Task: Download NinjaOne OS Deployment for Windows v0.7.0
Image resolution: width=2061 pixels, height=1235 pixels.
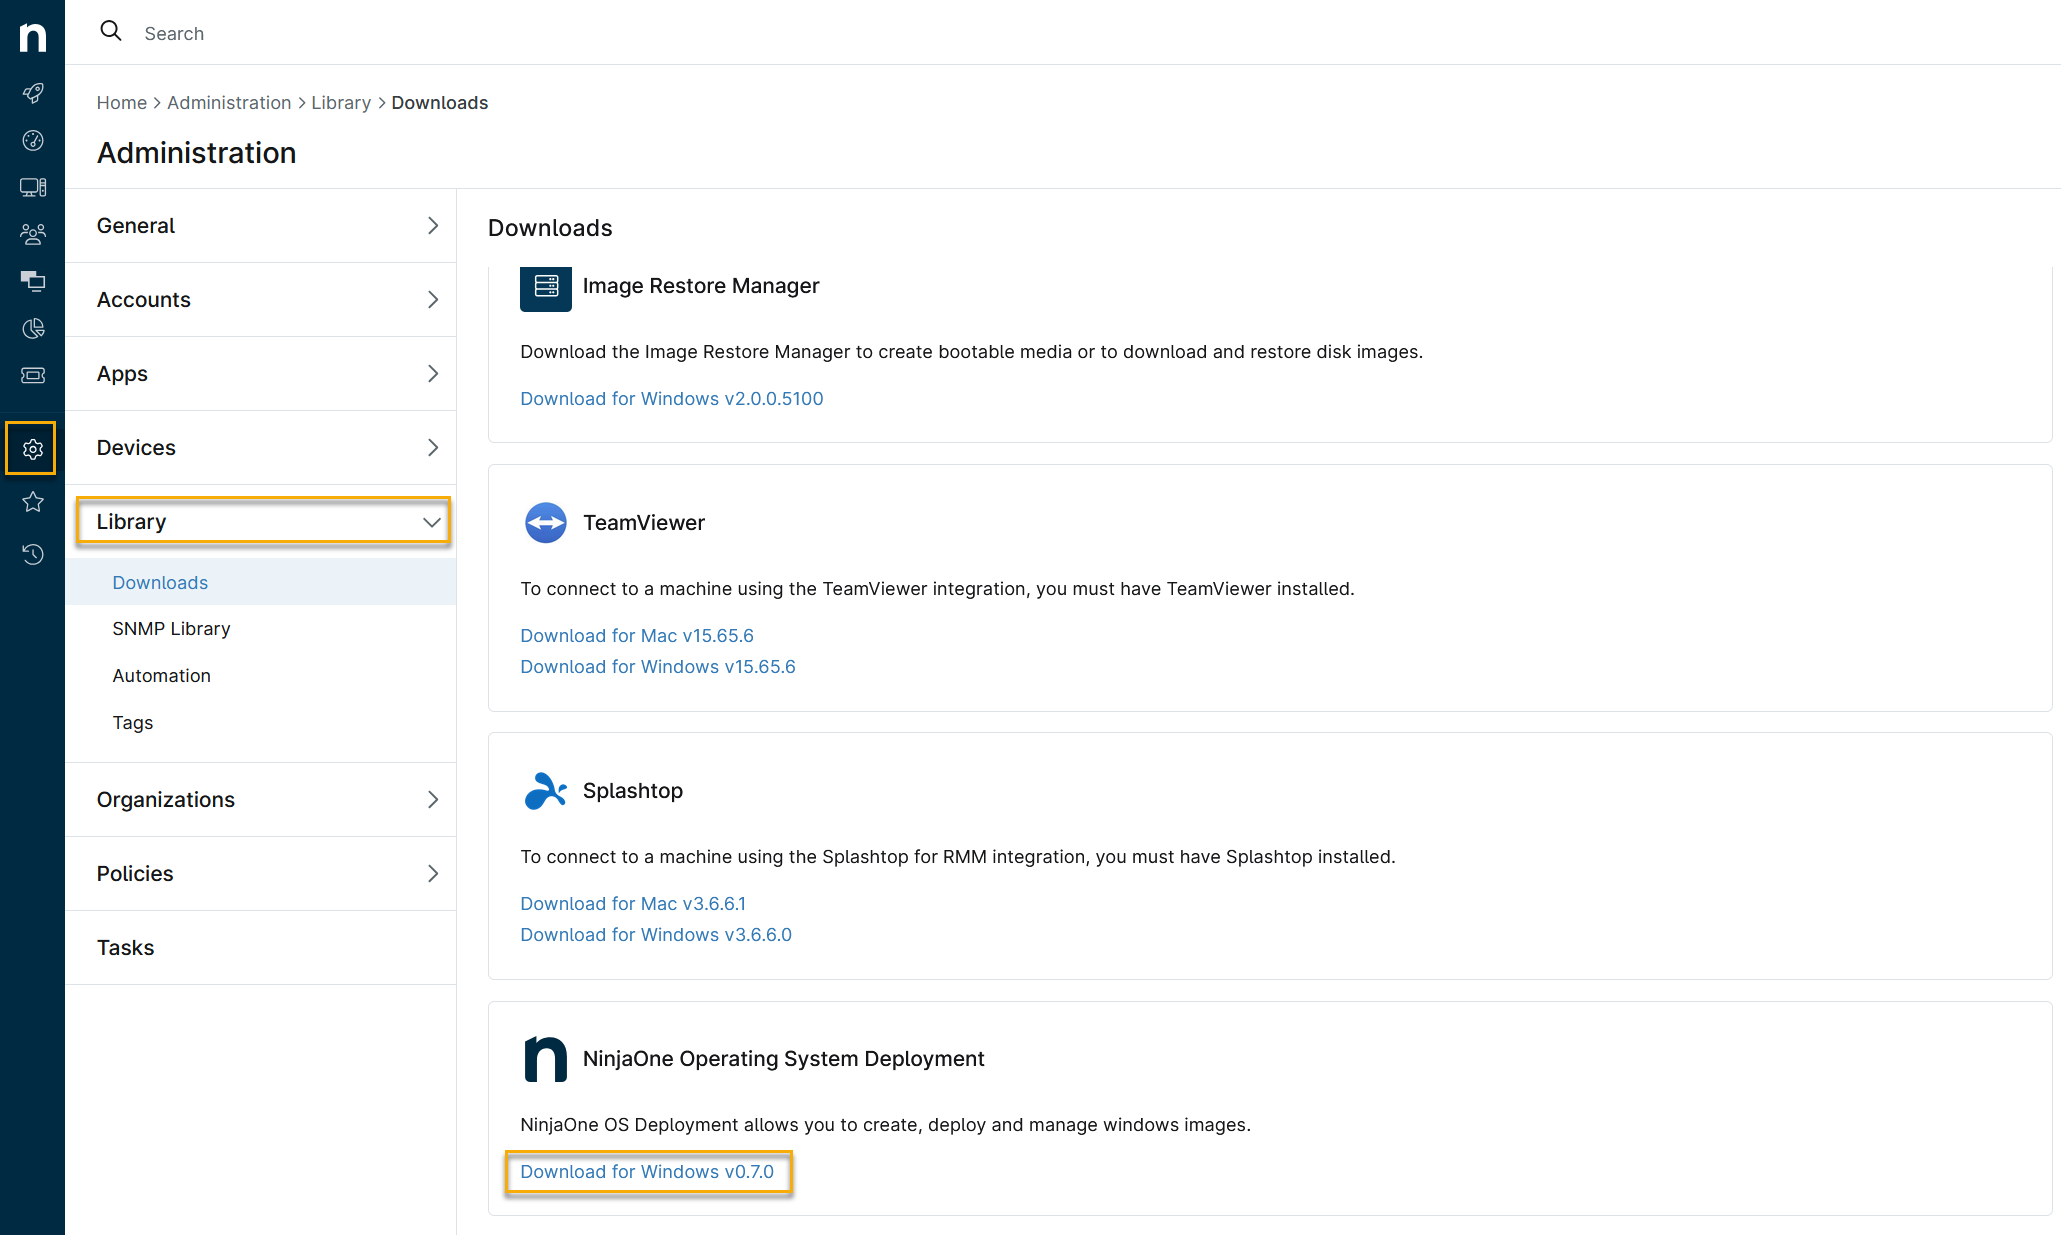Action: [647, 1172]
